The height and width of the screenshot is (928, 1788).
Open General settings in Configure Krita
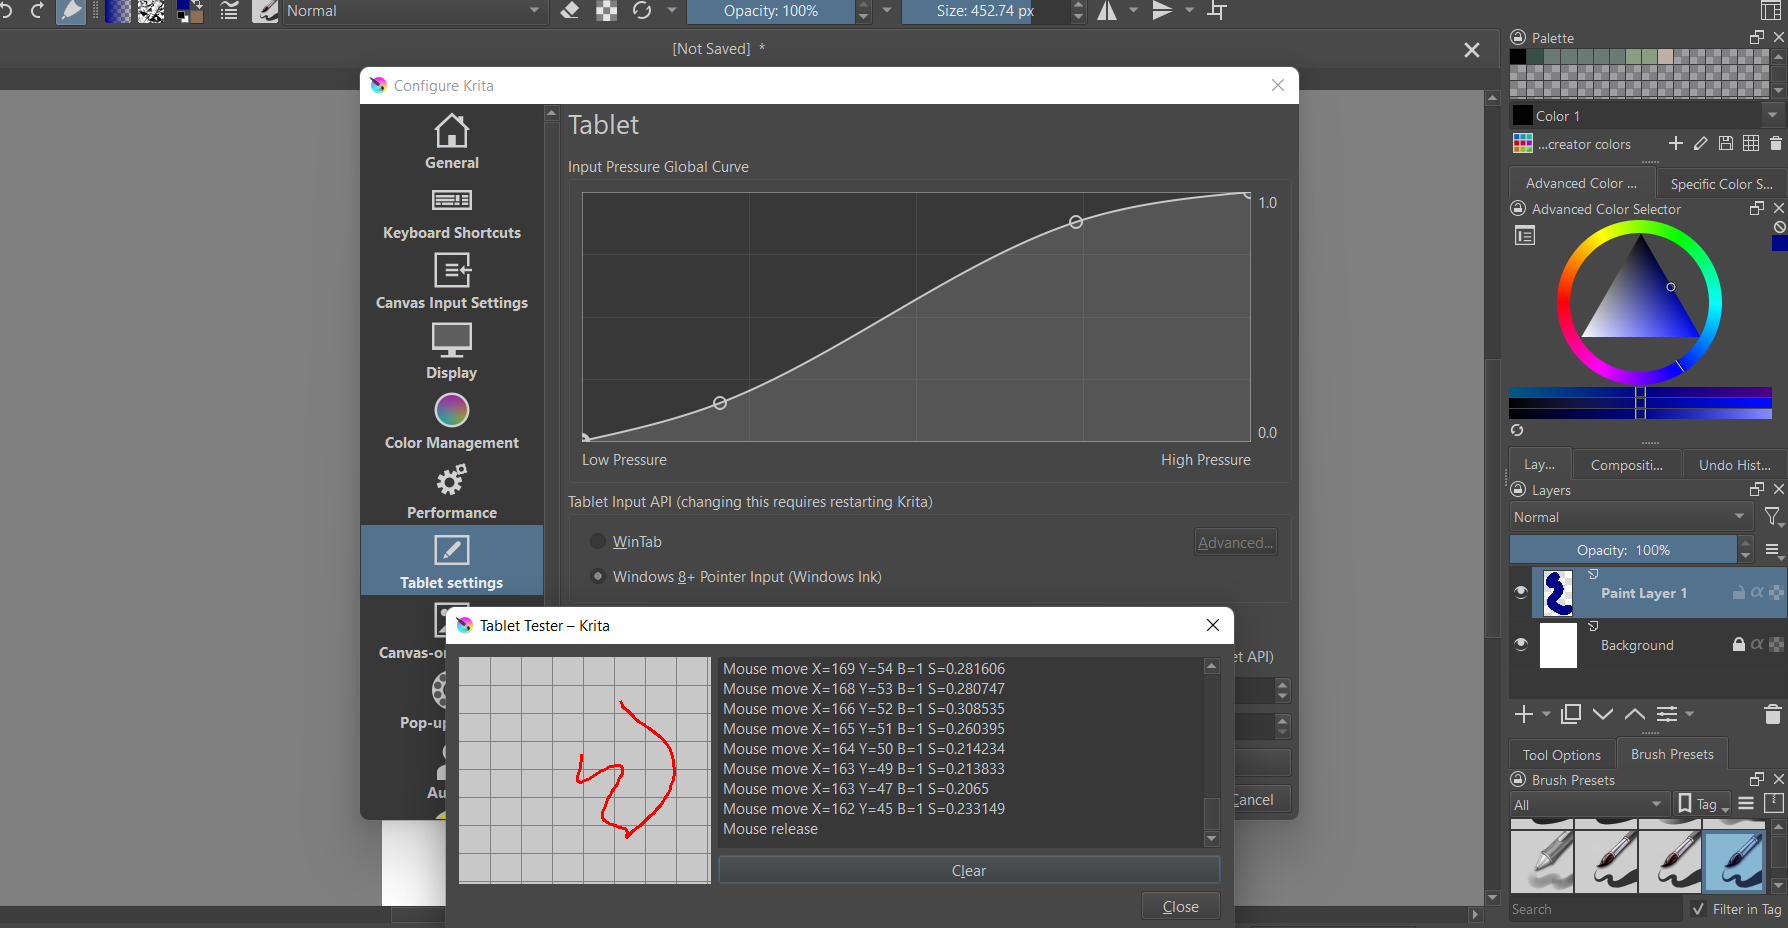point(452,141)
